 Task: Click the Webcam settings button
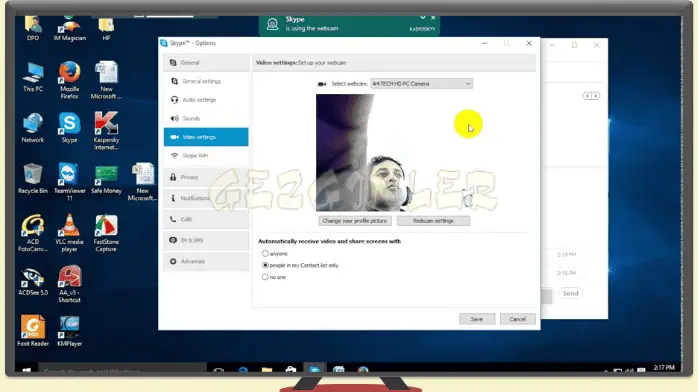[x=433, y=221]
